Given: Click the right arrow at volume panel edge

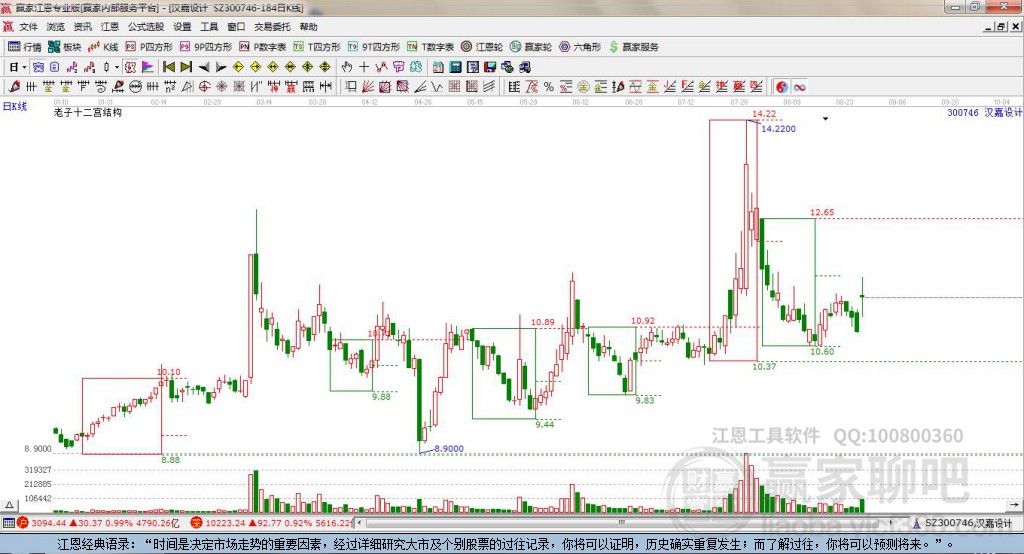Looking at the screenshot, I should 1014,505.
